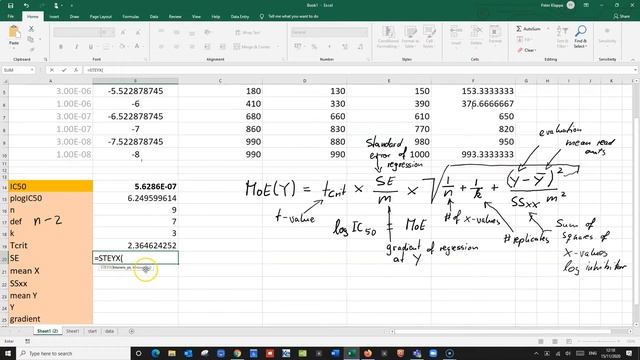Open the font size dropdown
Image resolution: width=640 pixels, height=360 pixels.
[x=113, y=32]
